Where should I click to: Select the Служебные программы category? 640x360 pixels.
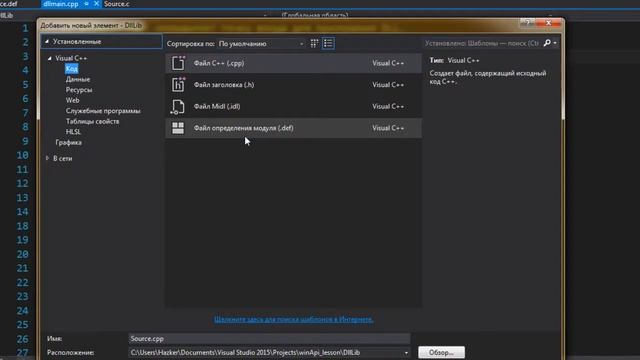click(x=103, y=111)
